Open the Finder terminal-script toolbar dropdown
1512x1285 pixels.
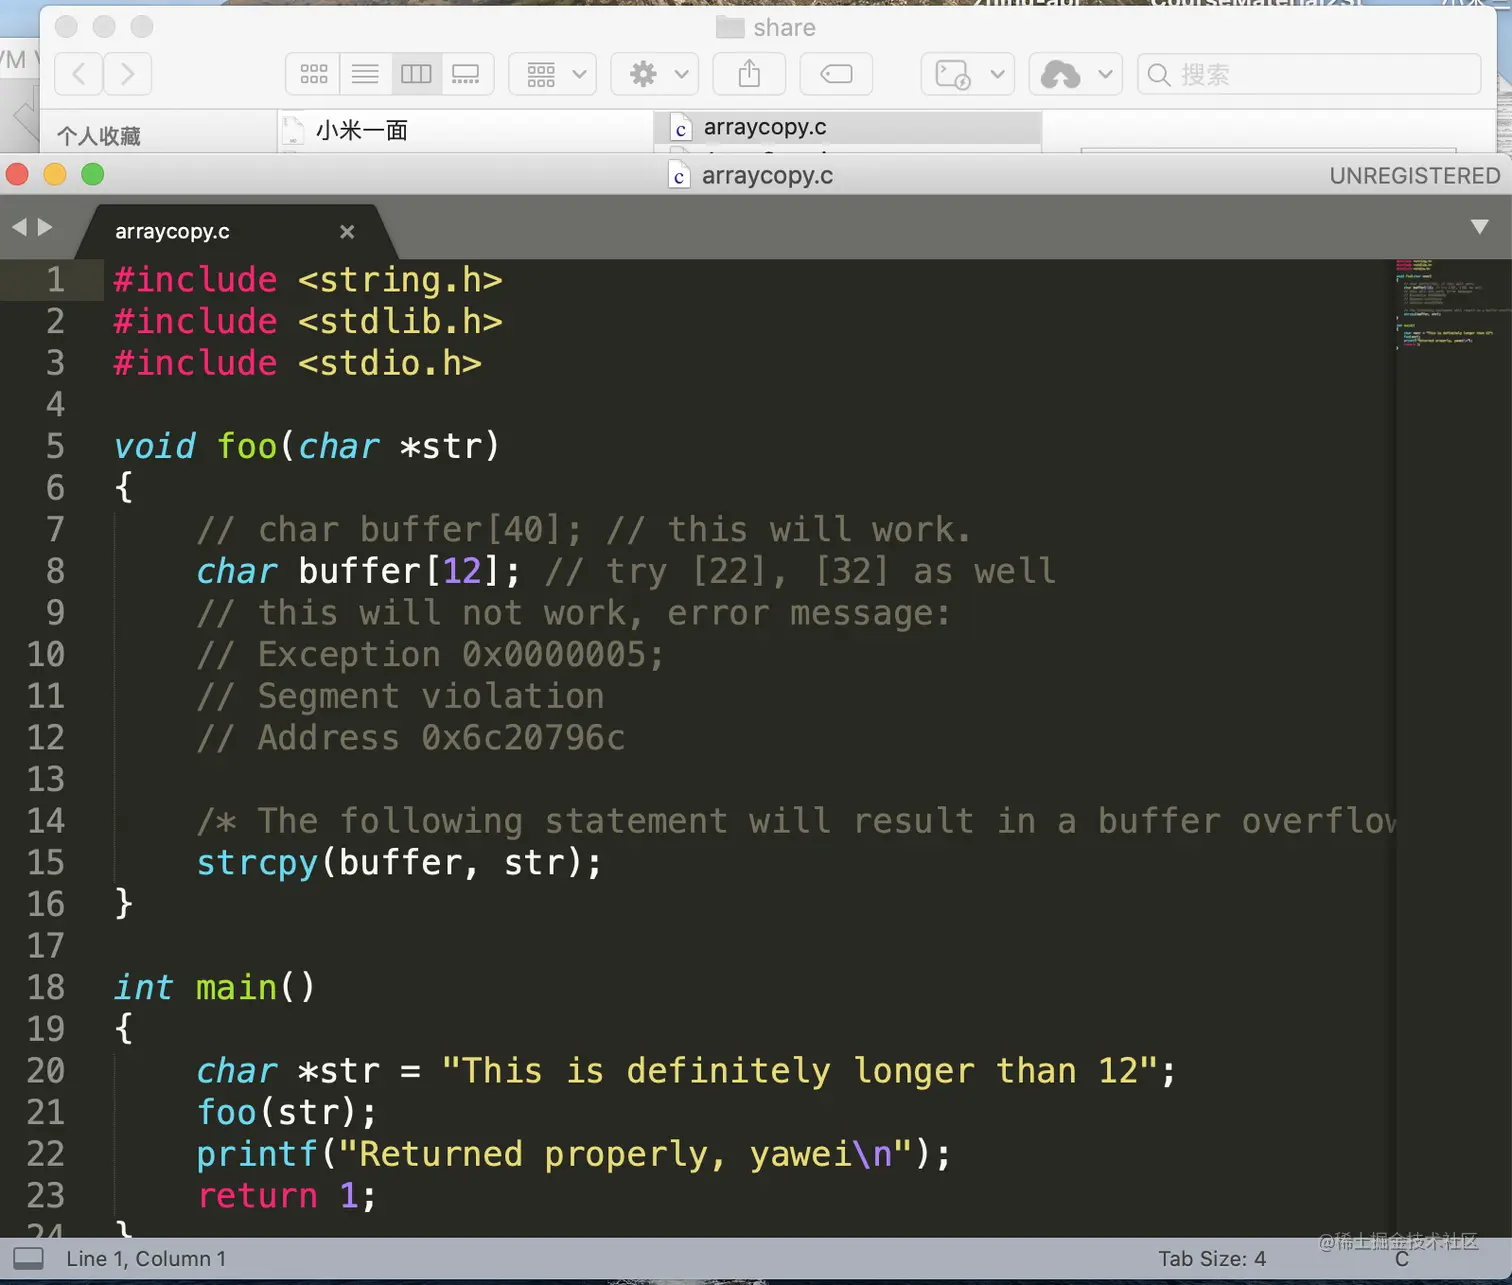(x=967, y=74)
